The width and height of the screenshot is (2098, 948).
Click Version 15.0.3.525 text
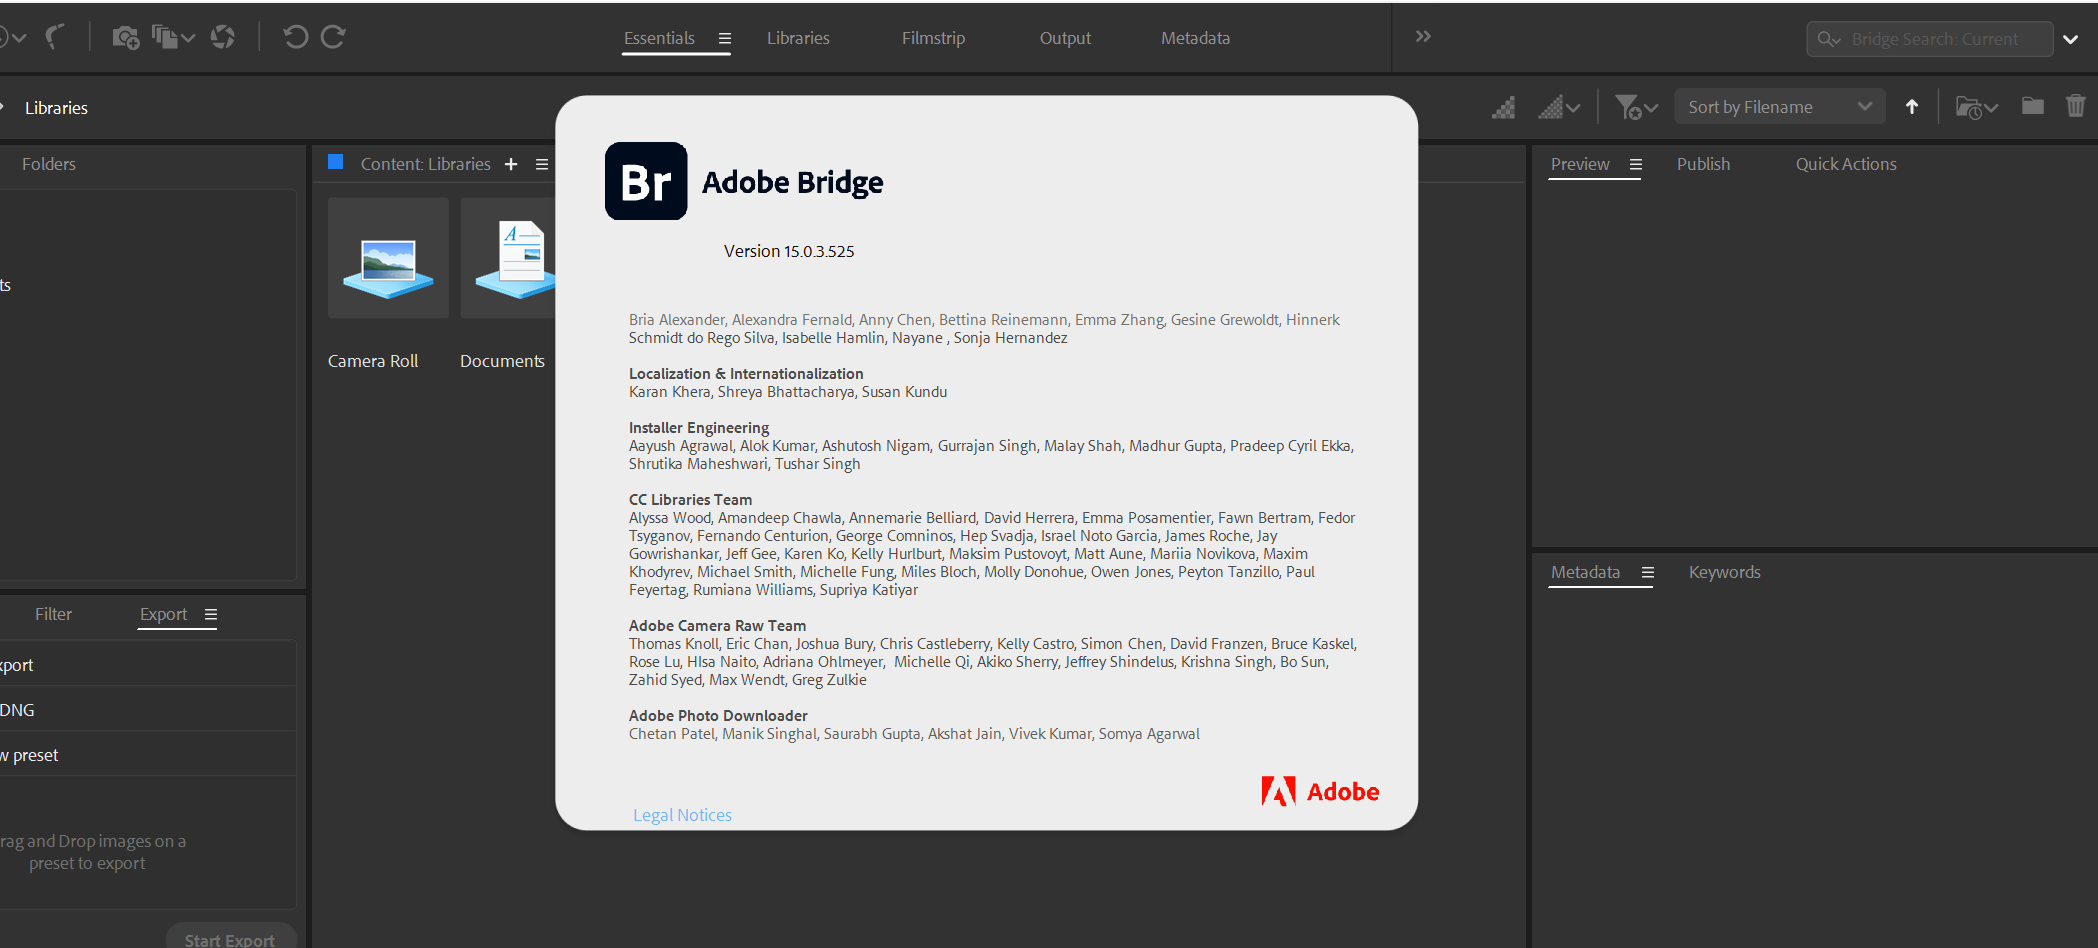(x=789, y=251)
